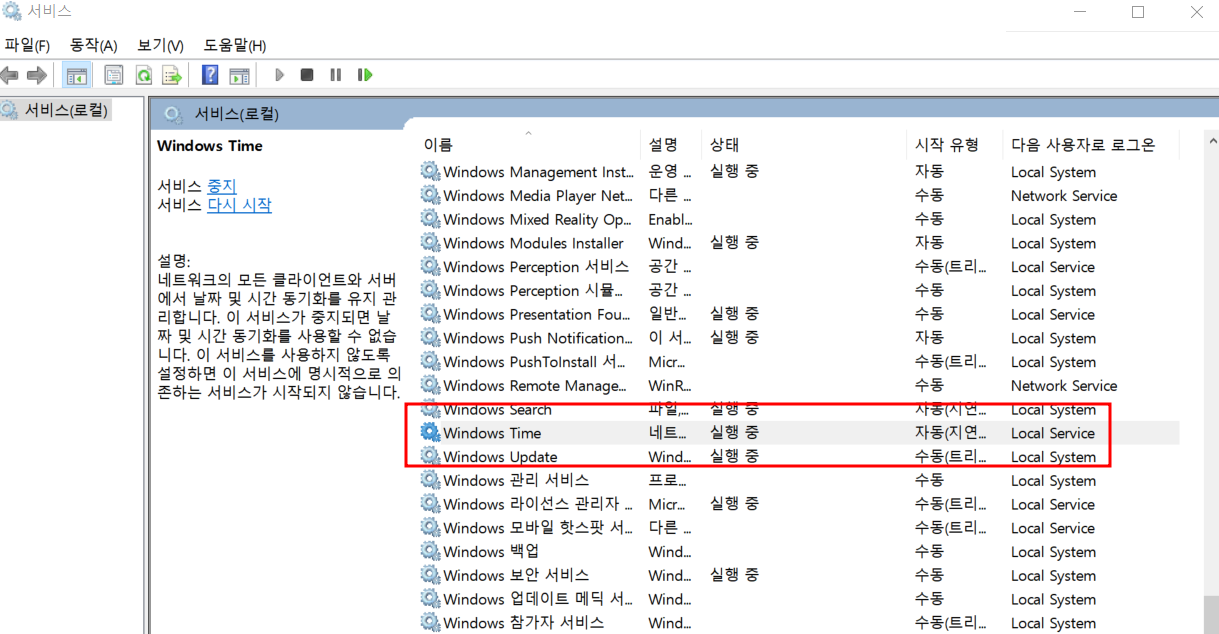The height and width of the screenshot is (634, 1219).
Task: Click the Pause Service toolbar icon
Action: [x=335, y=75]
